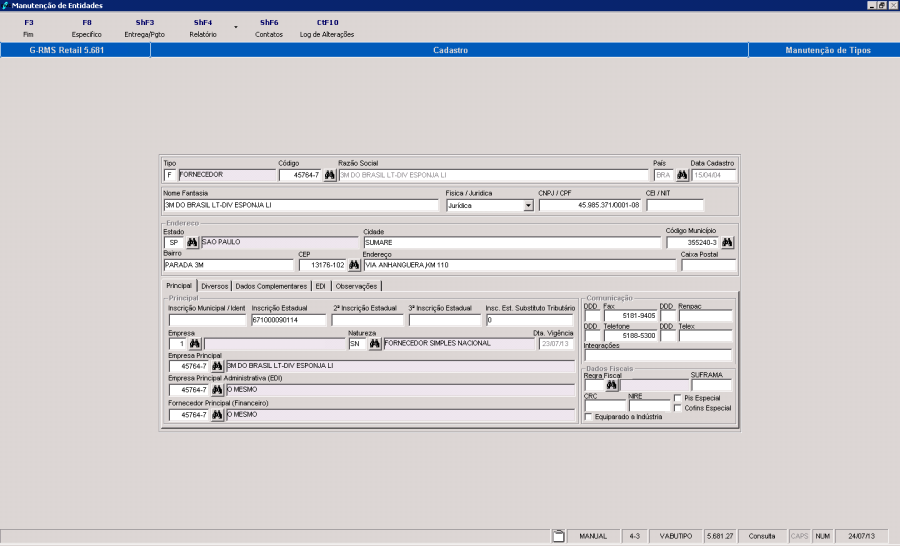Click the F3 Fim toolbar button
The width and height of the screenshot is (900, 546).
tap(29, 28)
